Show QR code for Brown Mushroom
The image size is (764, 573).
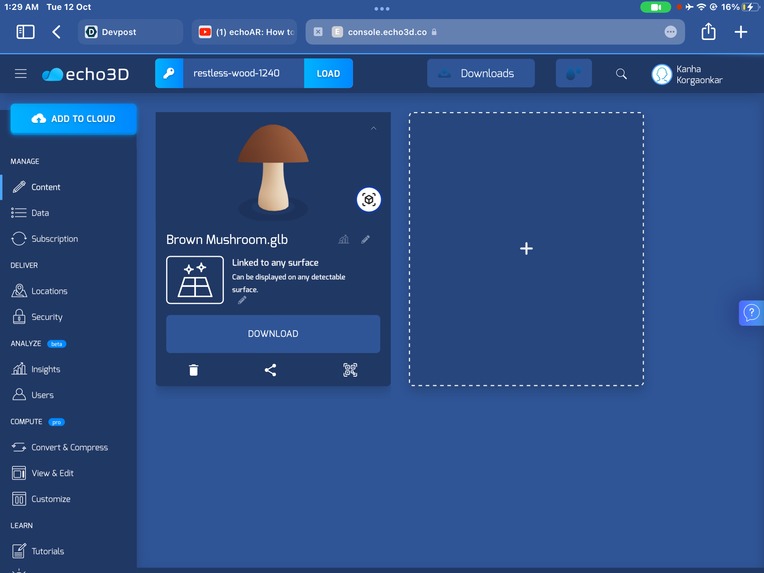click(x=350, y=370)
